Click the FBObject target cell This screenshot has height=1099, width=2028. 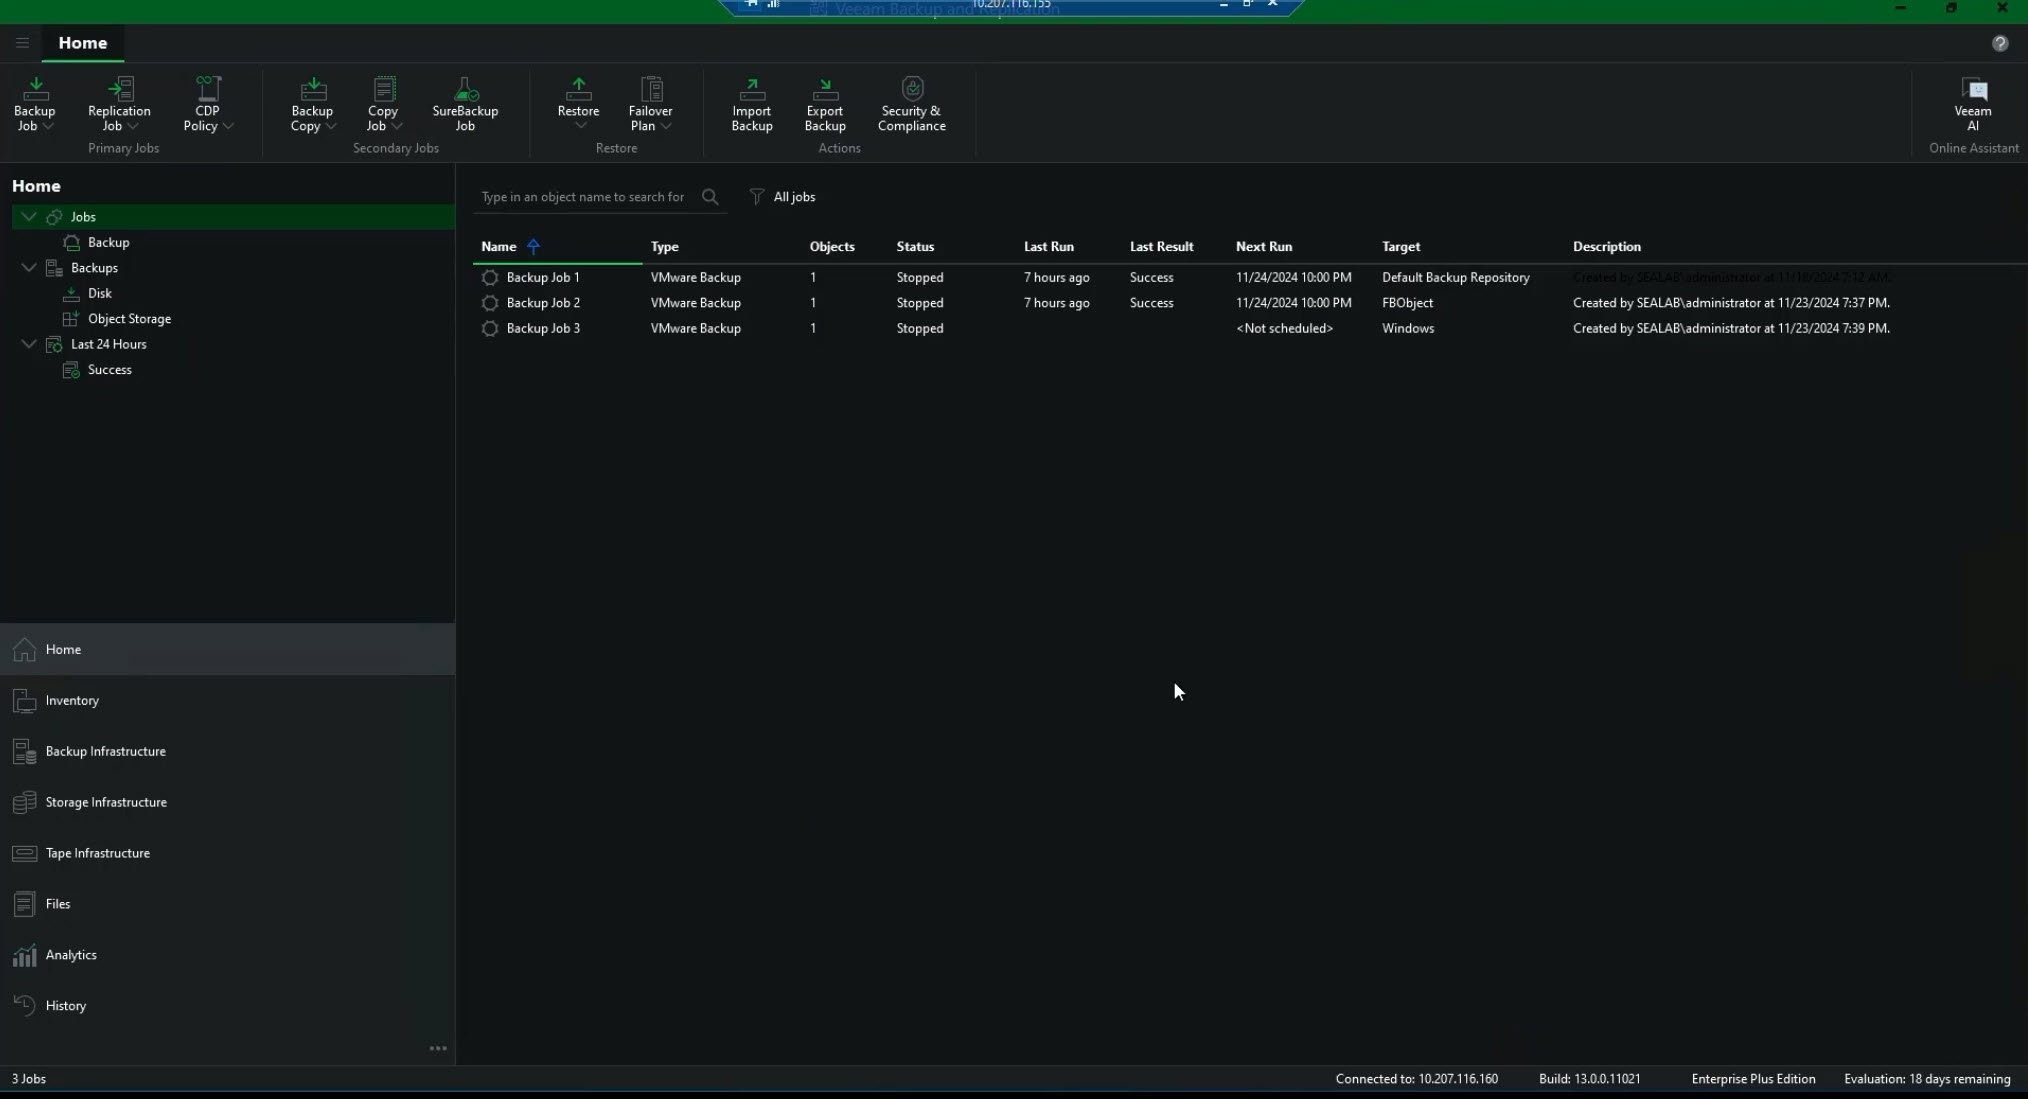[1407, 303]
